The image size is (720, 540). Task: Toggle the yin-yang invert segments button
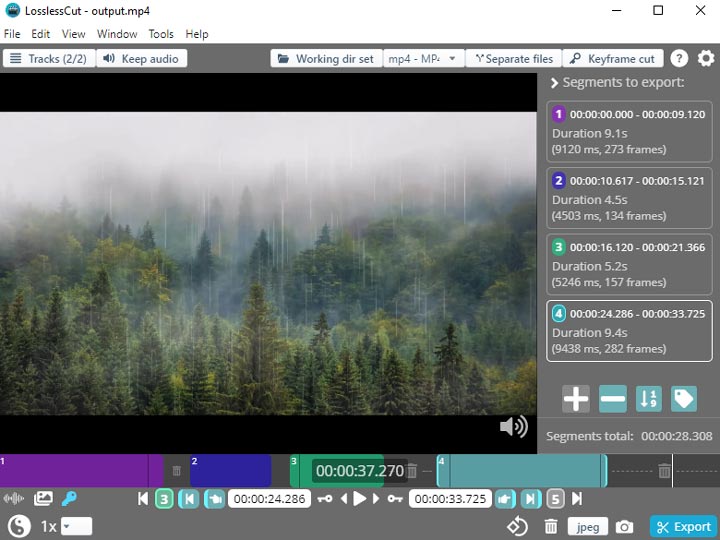click(x=19, y=526)
